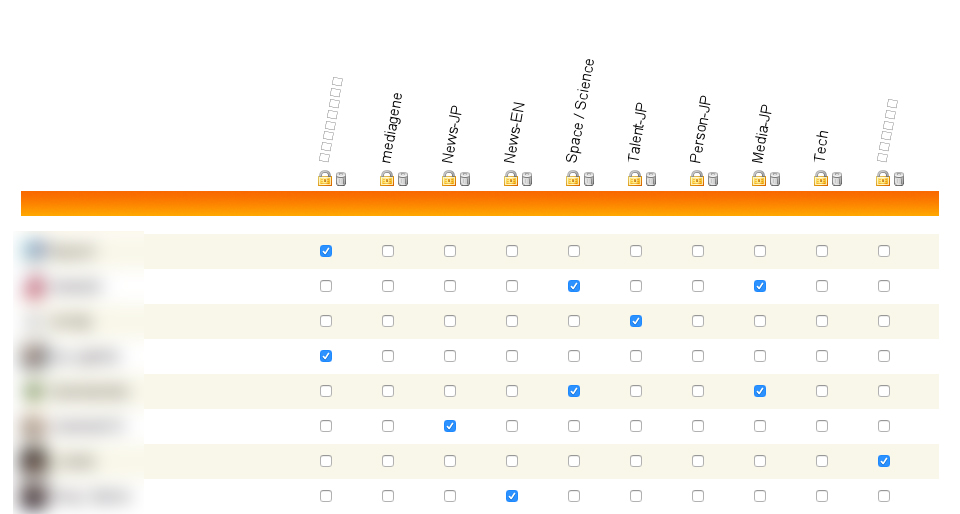Click the trash icon under Space / Science
The image size is (960, 514).
589,179
